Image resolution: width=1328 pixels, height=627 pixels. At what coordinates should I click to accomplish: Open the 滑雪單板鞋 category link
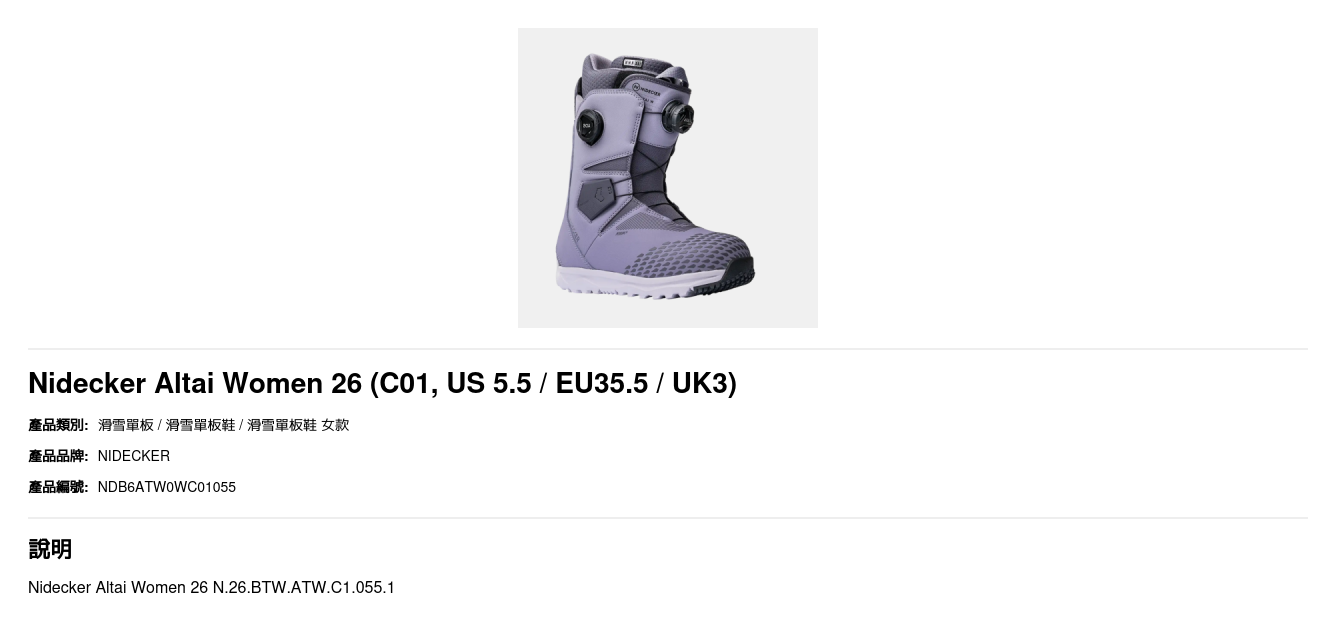tap(200, 425)
